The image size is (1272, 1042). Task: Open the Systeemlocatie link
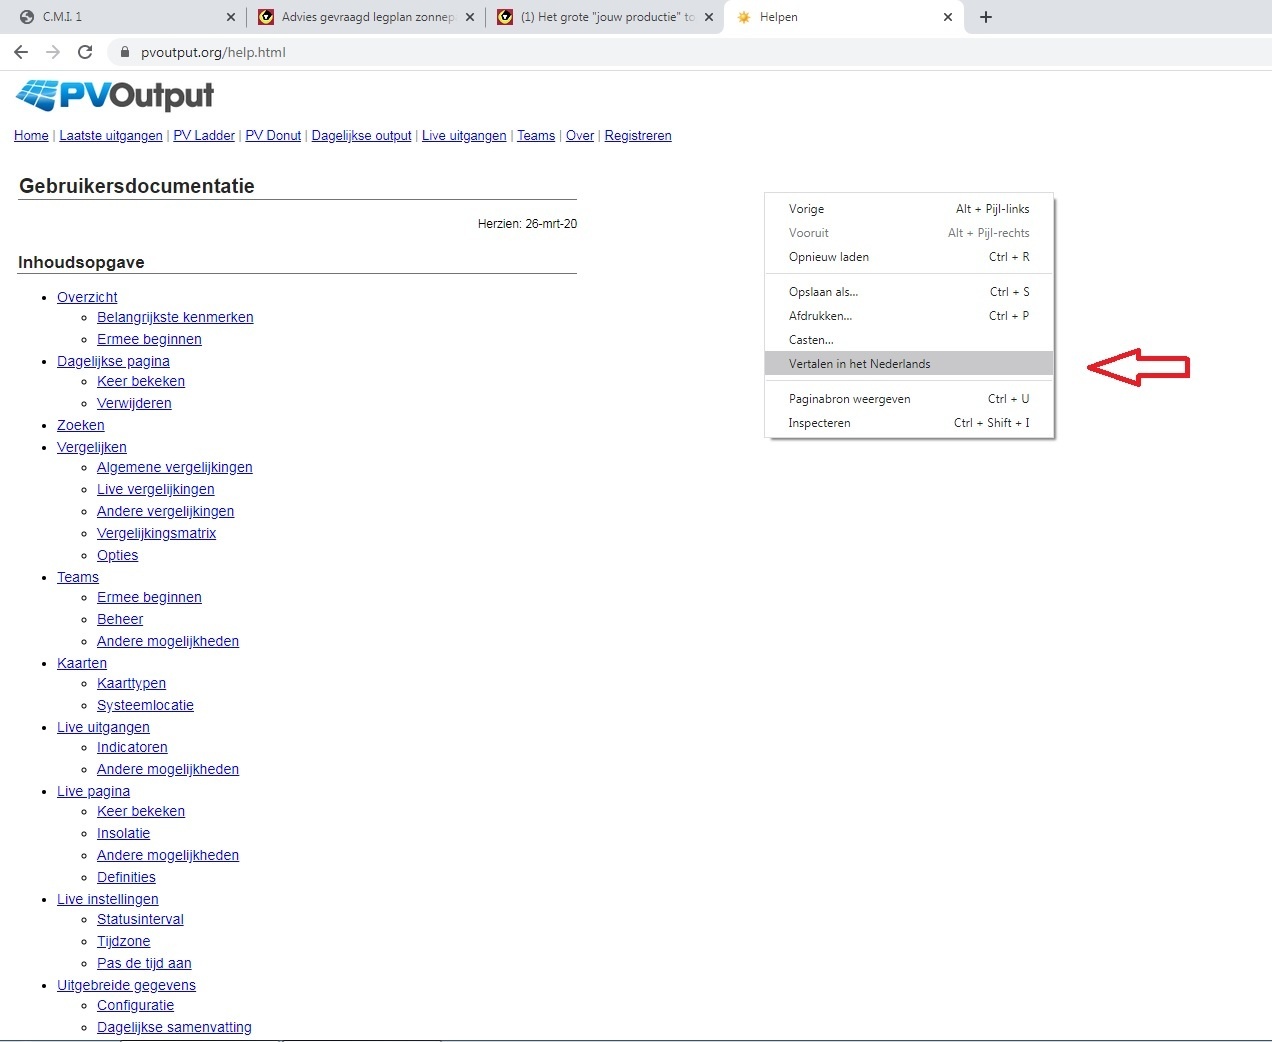pyautogui.click(x=145, y=705)
